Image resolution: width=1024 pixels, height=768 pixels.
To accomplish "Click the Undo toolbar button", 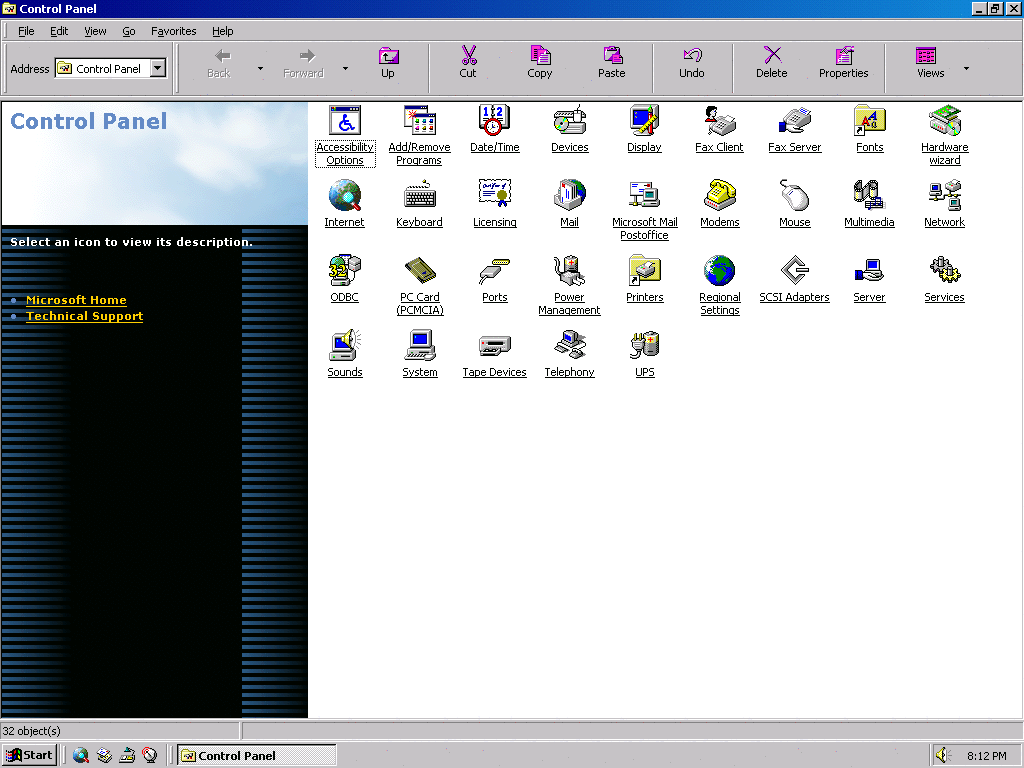I will coord(692,63).
